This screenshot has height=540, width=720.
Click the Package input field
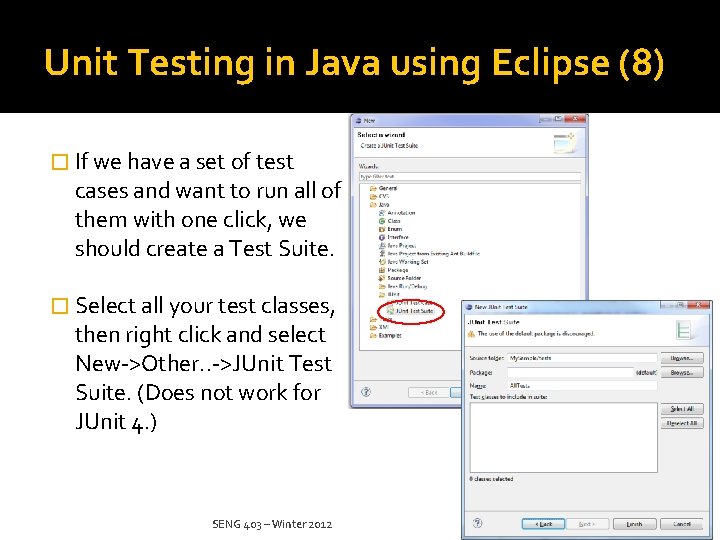pos(570,372)
